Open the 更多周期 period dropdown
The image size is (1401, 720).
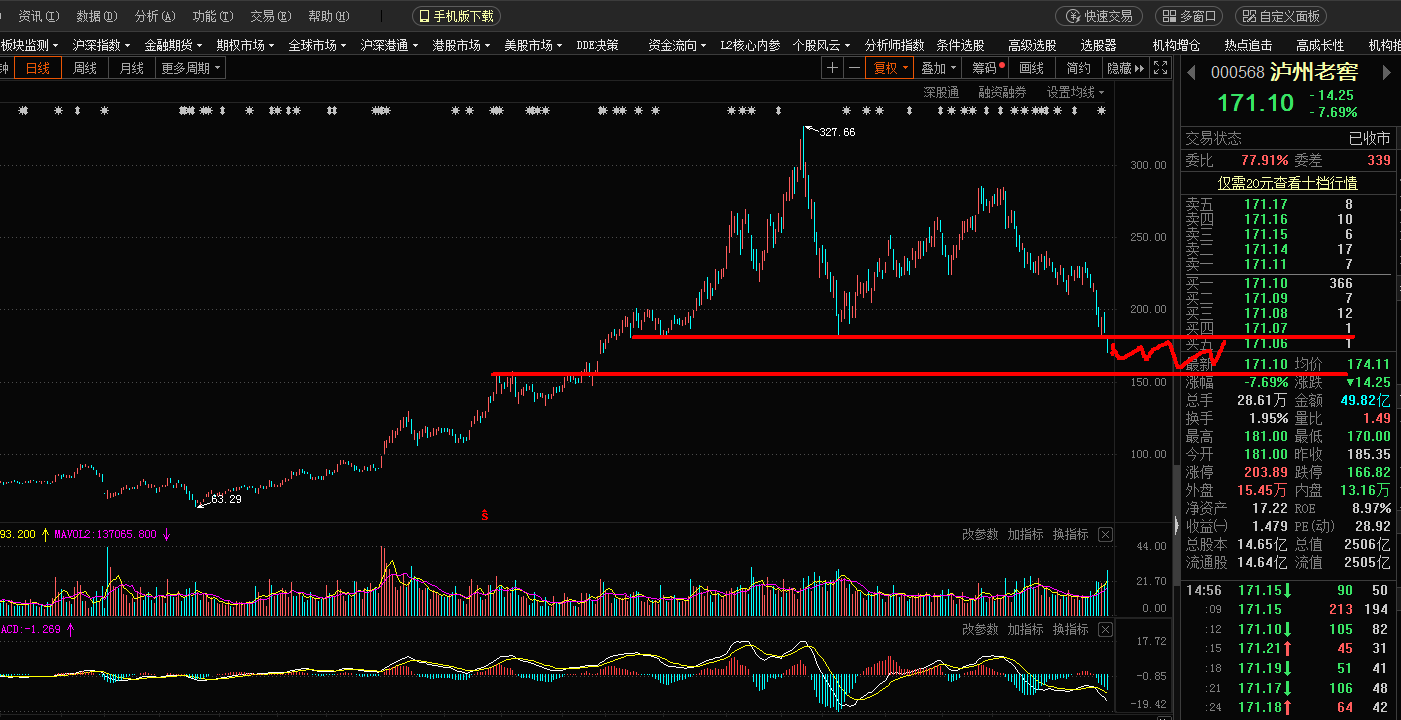[190, 68]
